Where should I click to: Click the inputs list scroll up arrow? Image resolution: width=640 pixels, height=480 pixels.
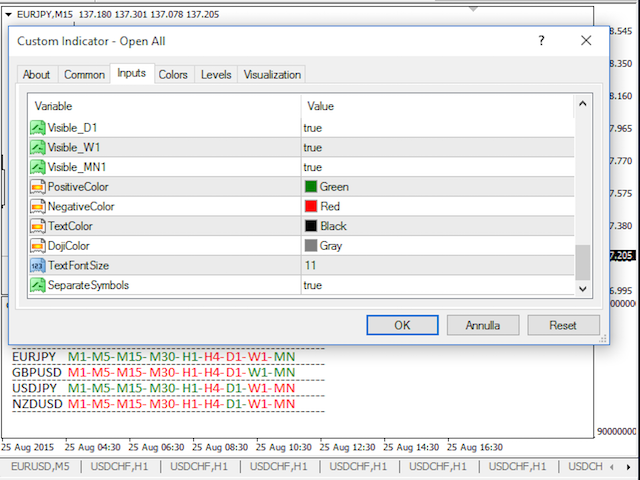(x=583, y=104)
